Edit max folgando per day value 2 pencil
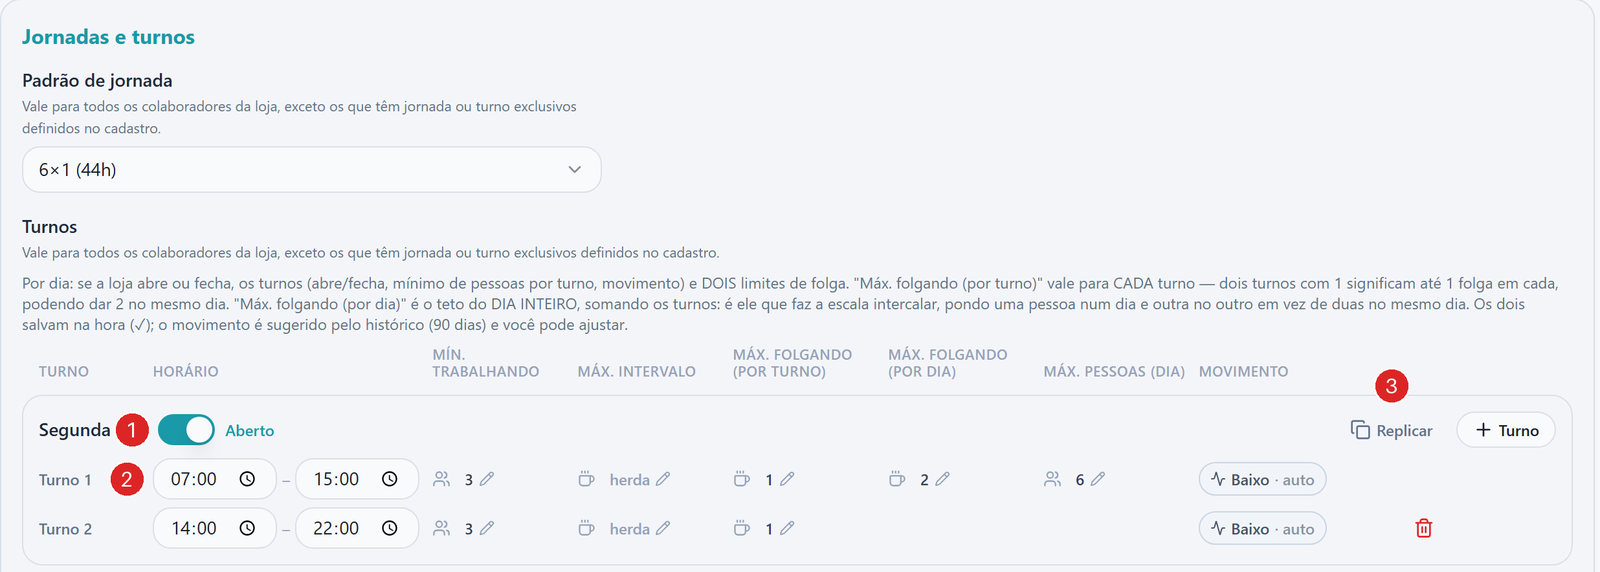The image size is (1600, 572). (943, 479)
